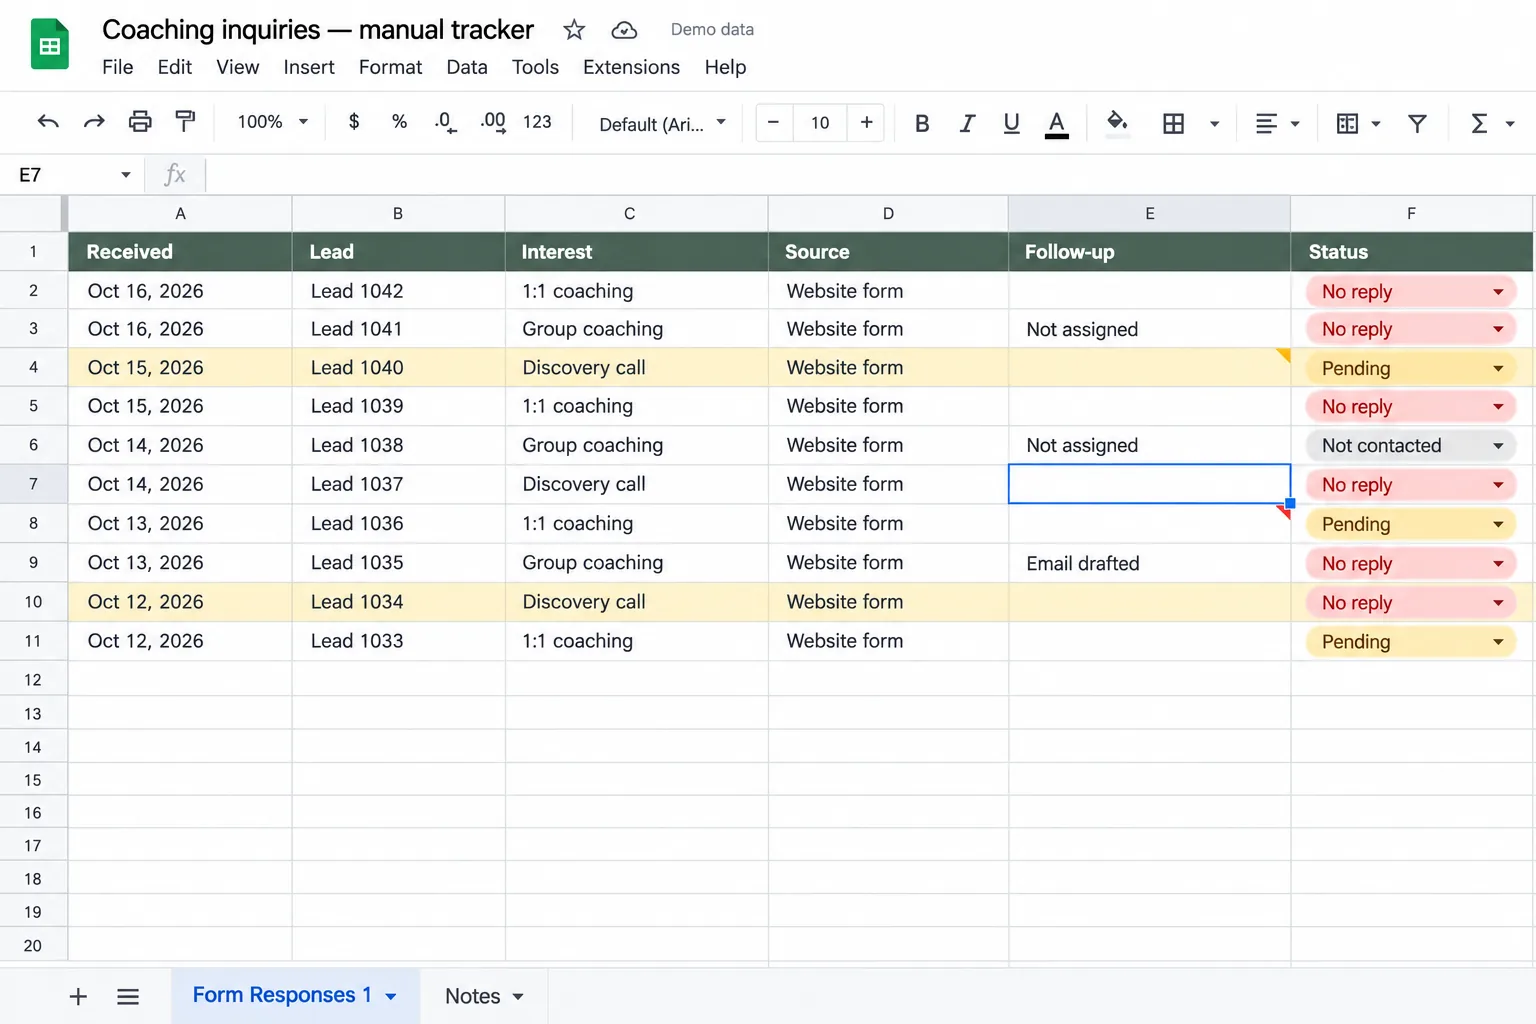The height and width of the screenshot is (1024, 1536).
Task: Create a filter with funnel icon
Action: (1417, 123)
